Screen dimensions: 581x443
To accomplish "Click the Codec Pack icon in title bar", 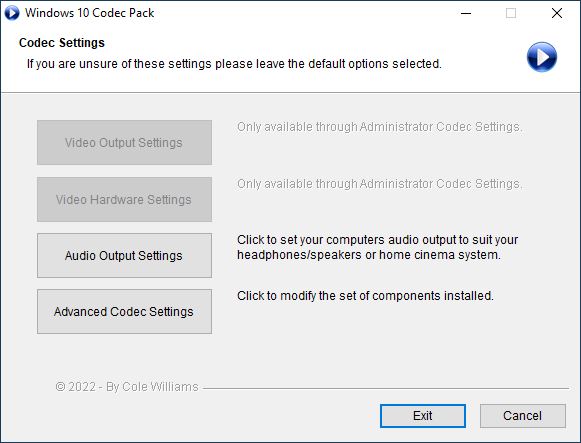I will [11, 13].
